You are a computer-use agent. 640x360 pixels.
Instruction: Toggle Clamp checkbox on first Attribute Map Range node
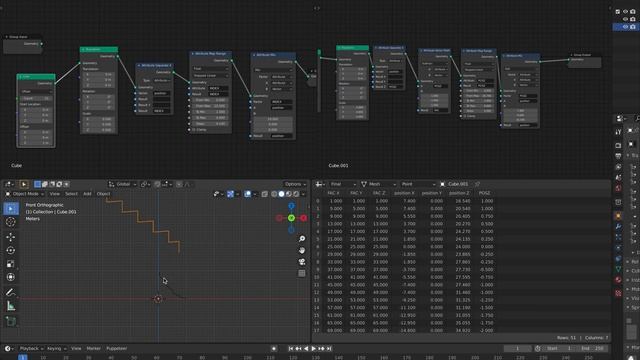[x=194, y=130]
